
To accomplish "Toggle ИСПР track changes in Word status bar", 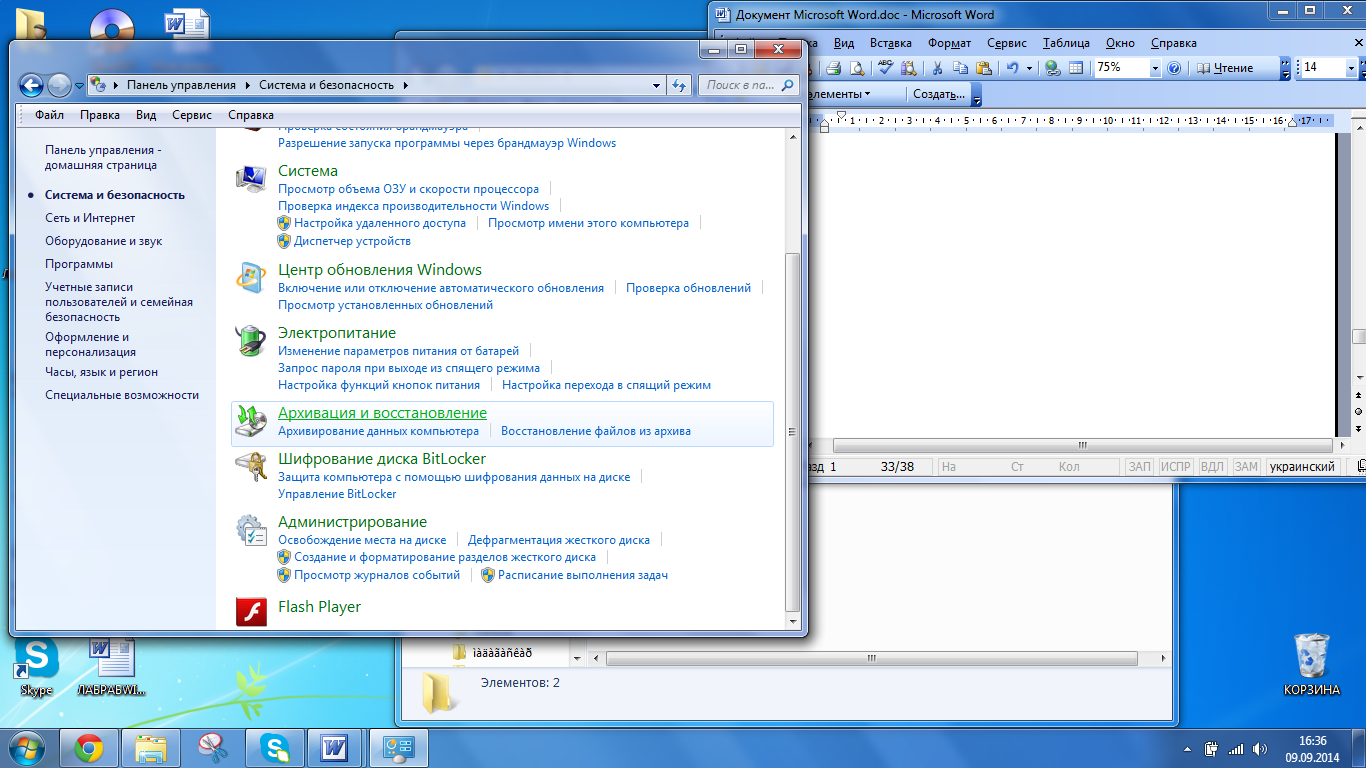I will coord(1176,466).
